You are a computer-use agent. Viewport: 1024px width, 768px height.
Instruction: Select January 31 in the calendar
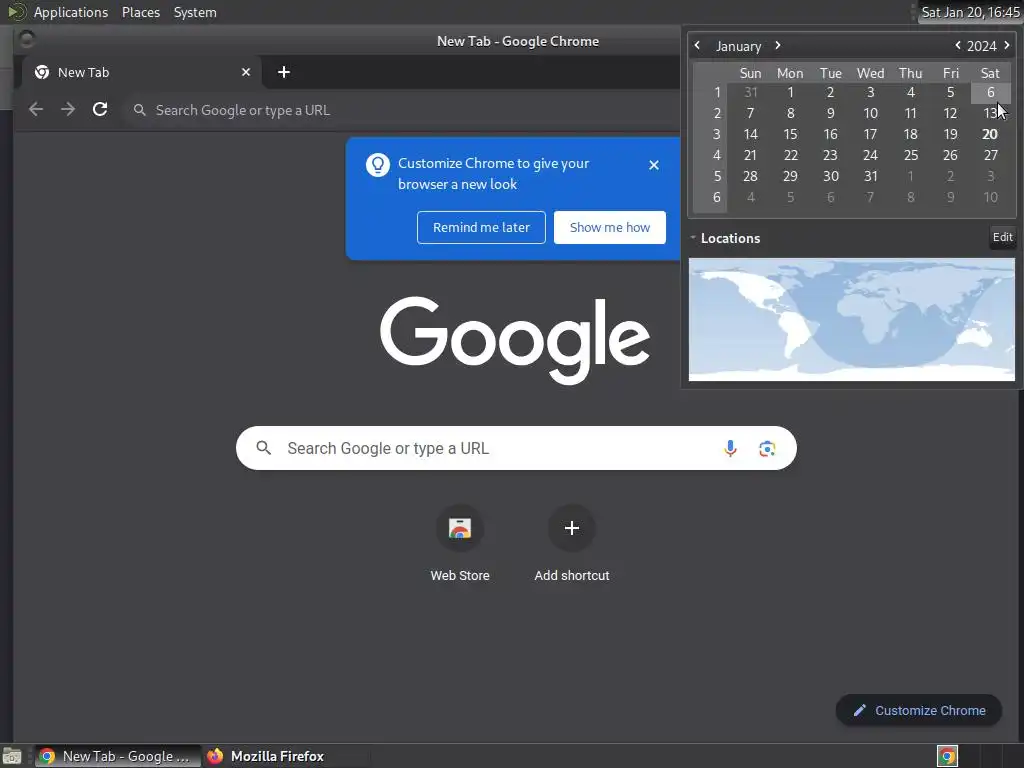(871, 176)
